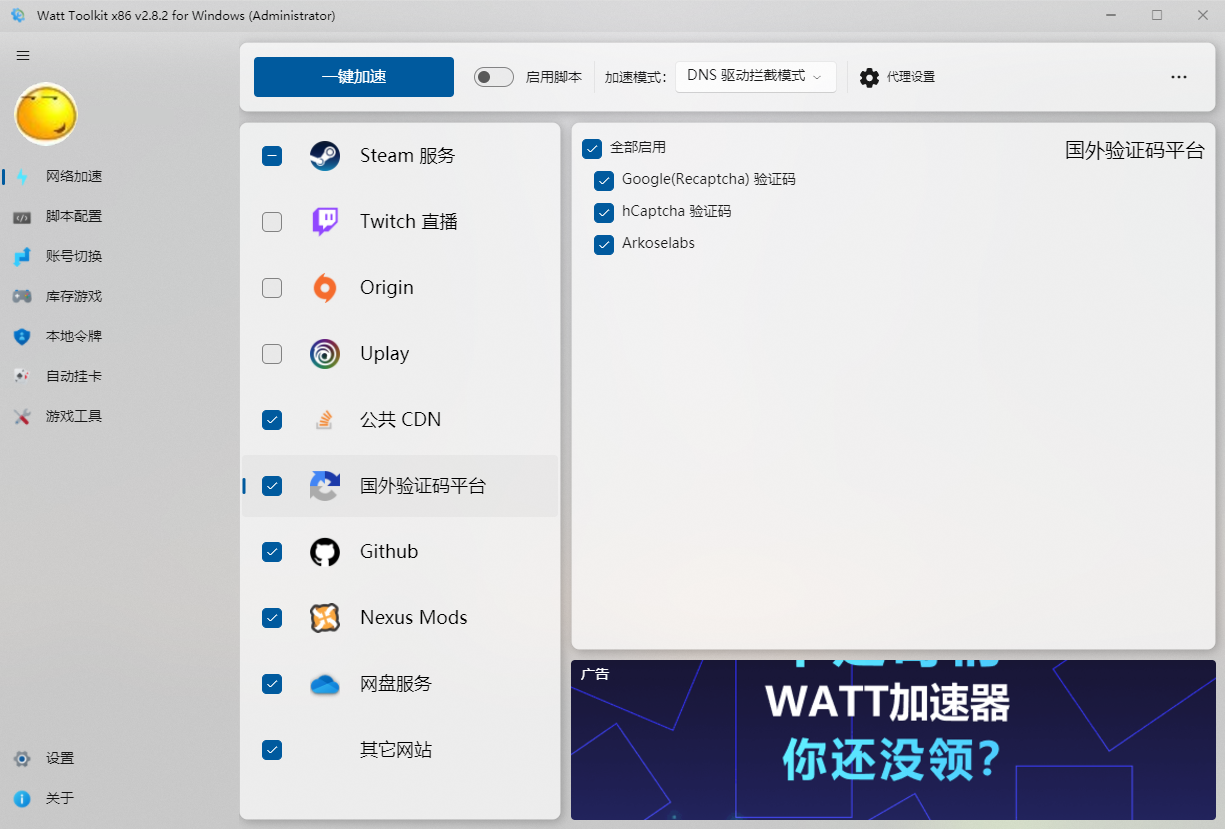Toggle the Steam 服务 checkbox
The image size is (1225, 829).
(x=272, y=156)
